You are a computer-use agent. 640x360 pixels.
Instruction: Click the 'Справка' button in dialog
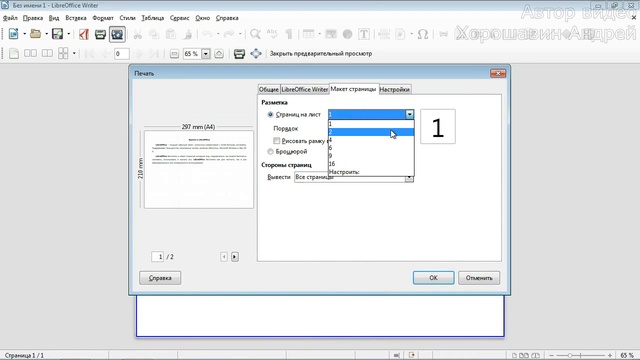(x=160, y=278)
